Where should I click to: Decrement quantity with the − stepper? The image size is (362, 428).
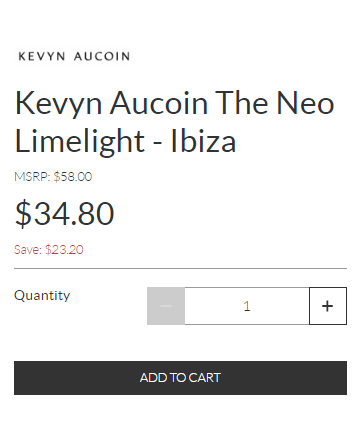tap(166, 306)
